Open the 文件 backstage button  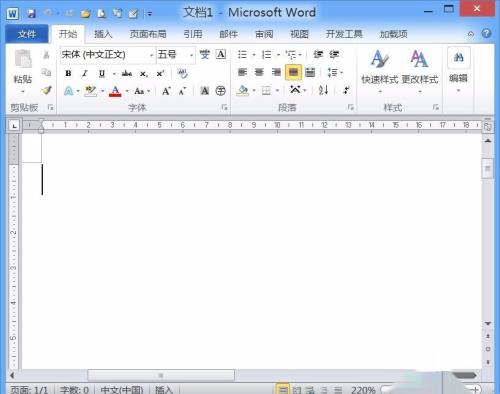[x=27, y=34]
